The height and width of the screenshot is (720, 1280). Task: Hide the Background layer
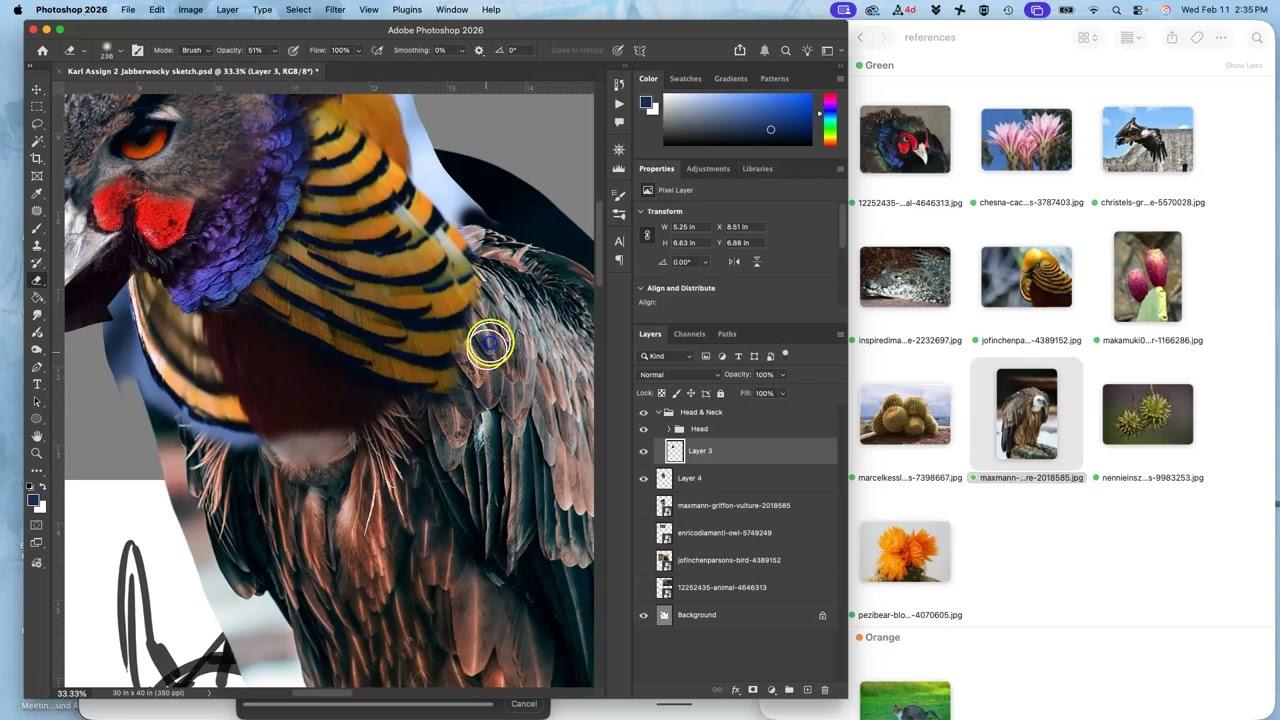point(643,615)
